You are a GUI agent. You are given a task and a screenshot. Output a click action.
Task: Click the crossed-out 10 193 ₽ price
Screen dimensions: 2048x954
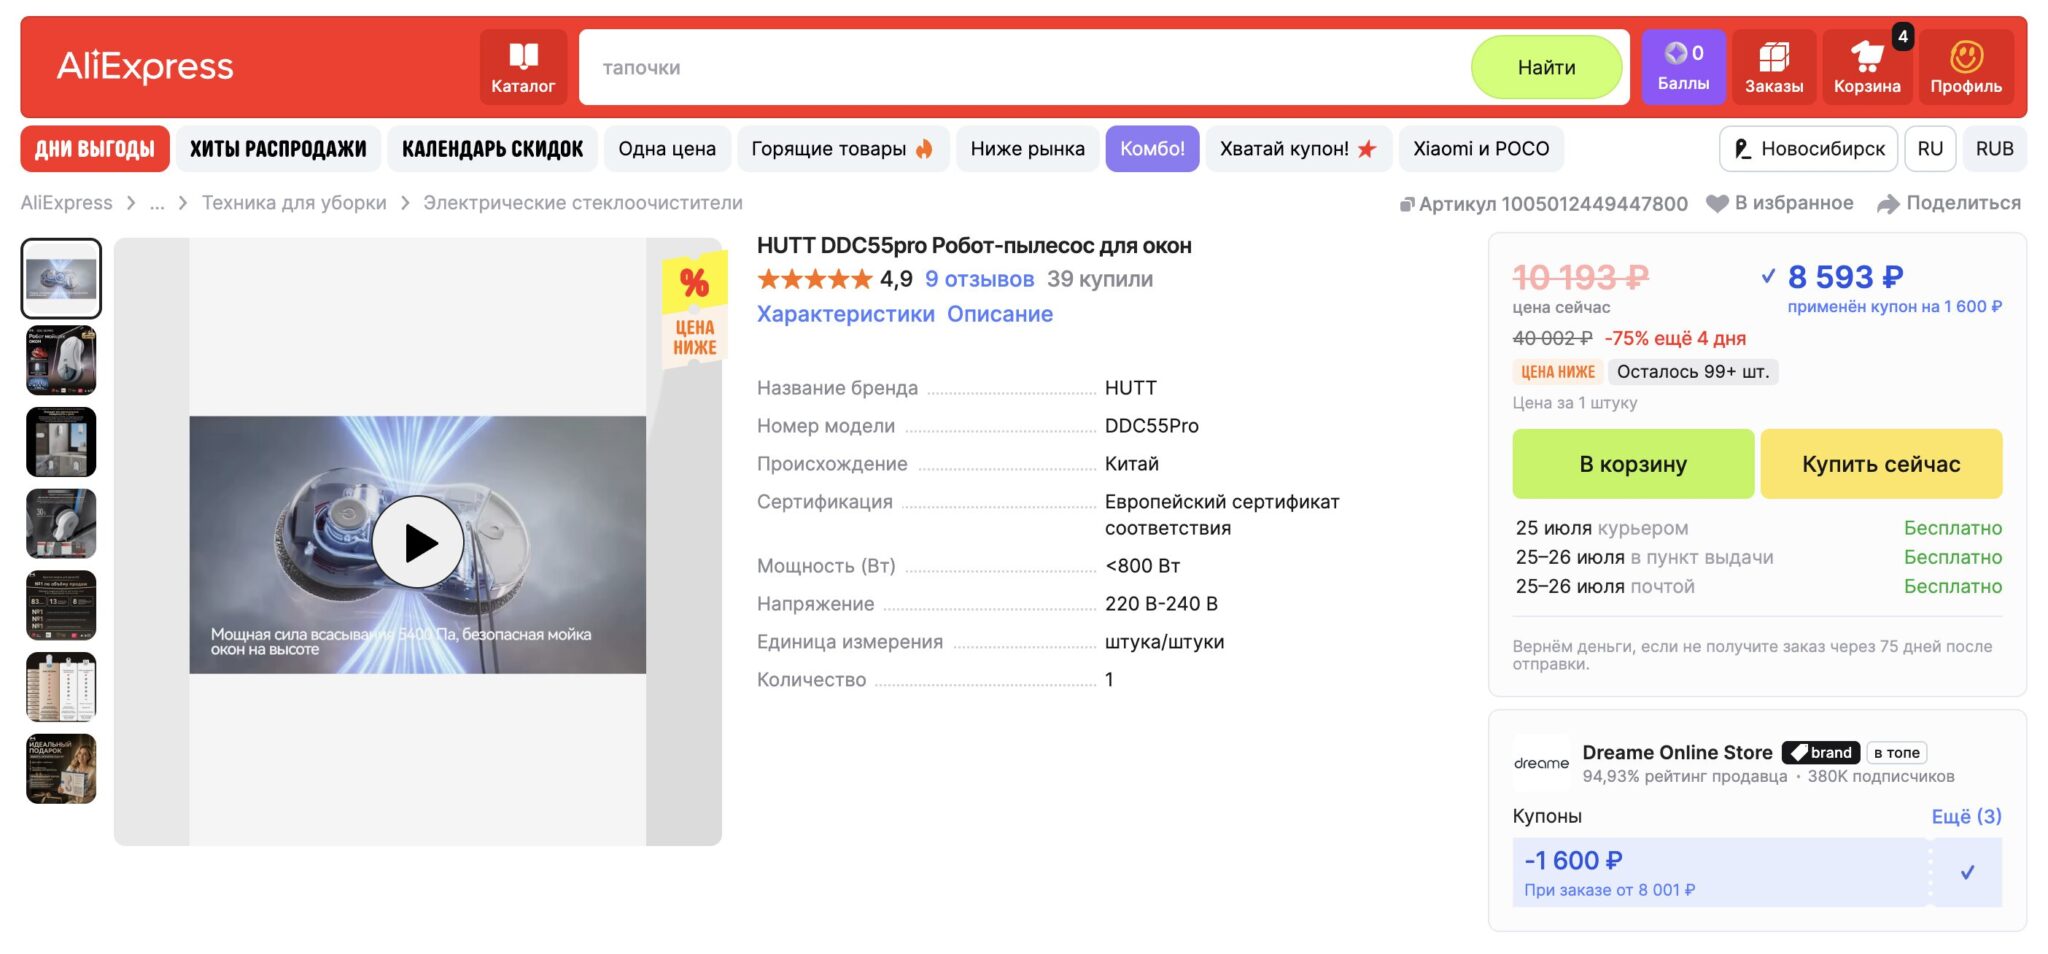(1581, 276)
